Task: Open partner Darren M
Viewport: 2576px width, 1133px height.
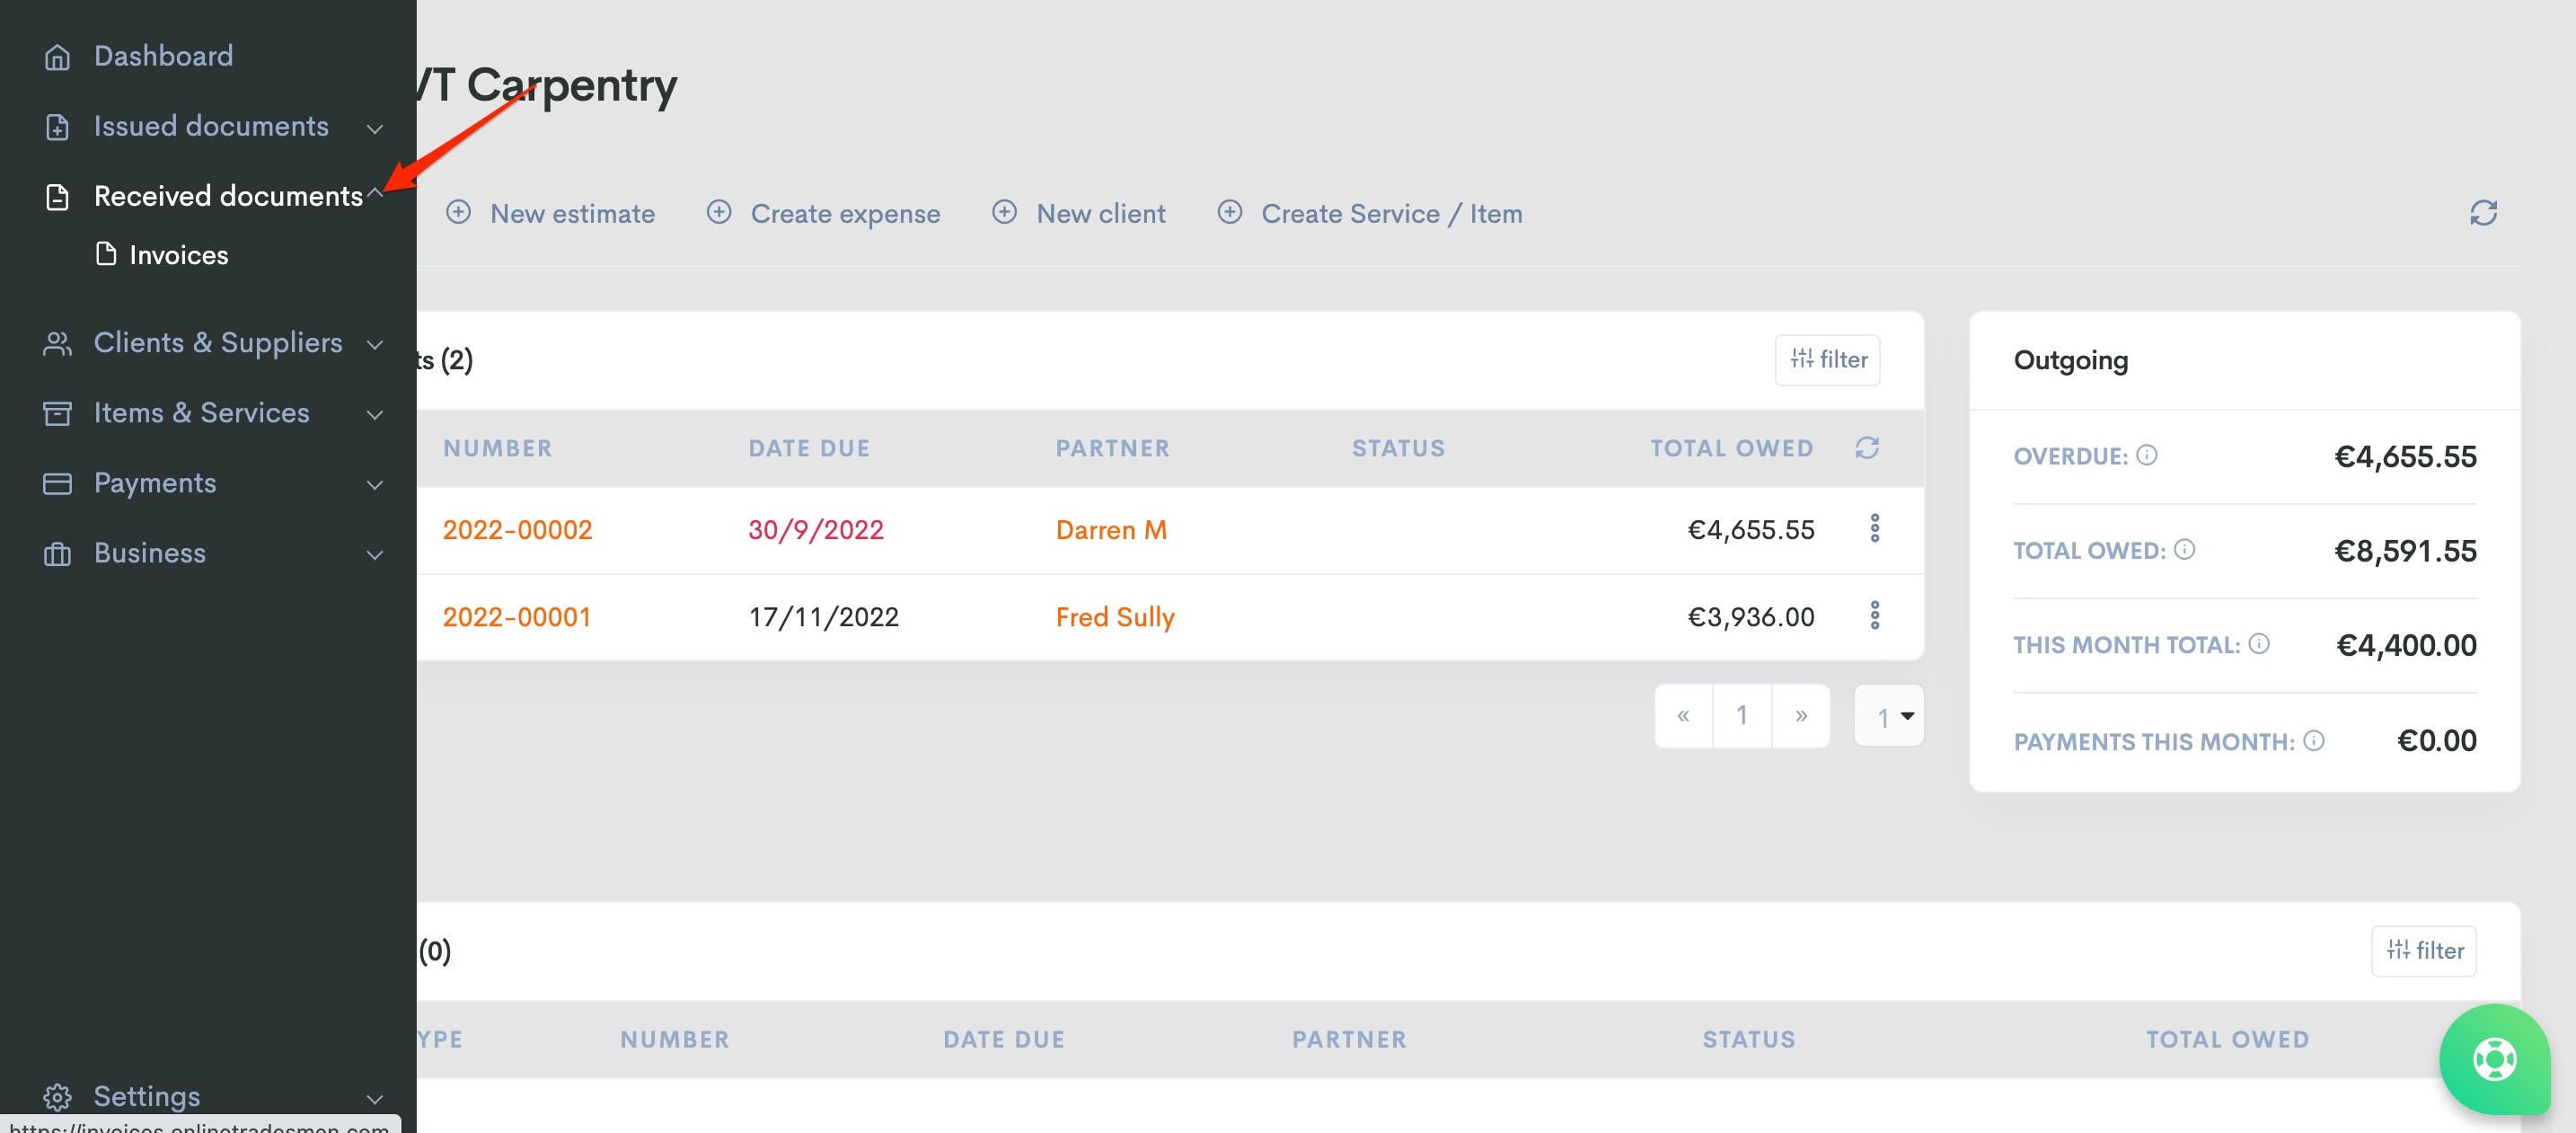Action: [1111, 530]
